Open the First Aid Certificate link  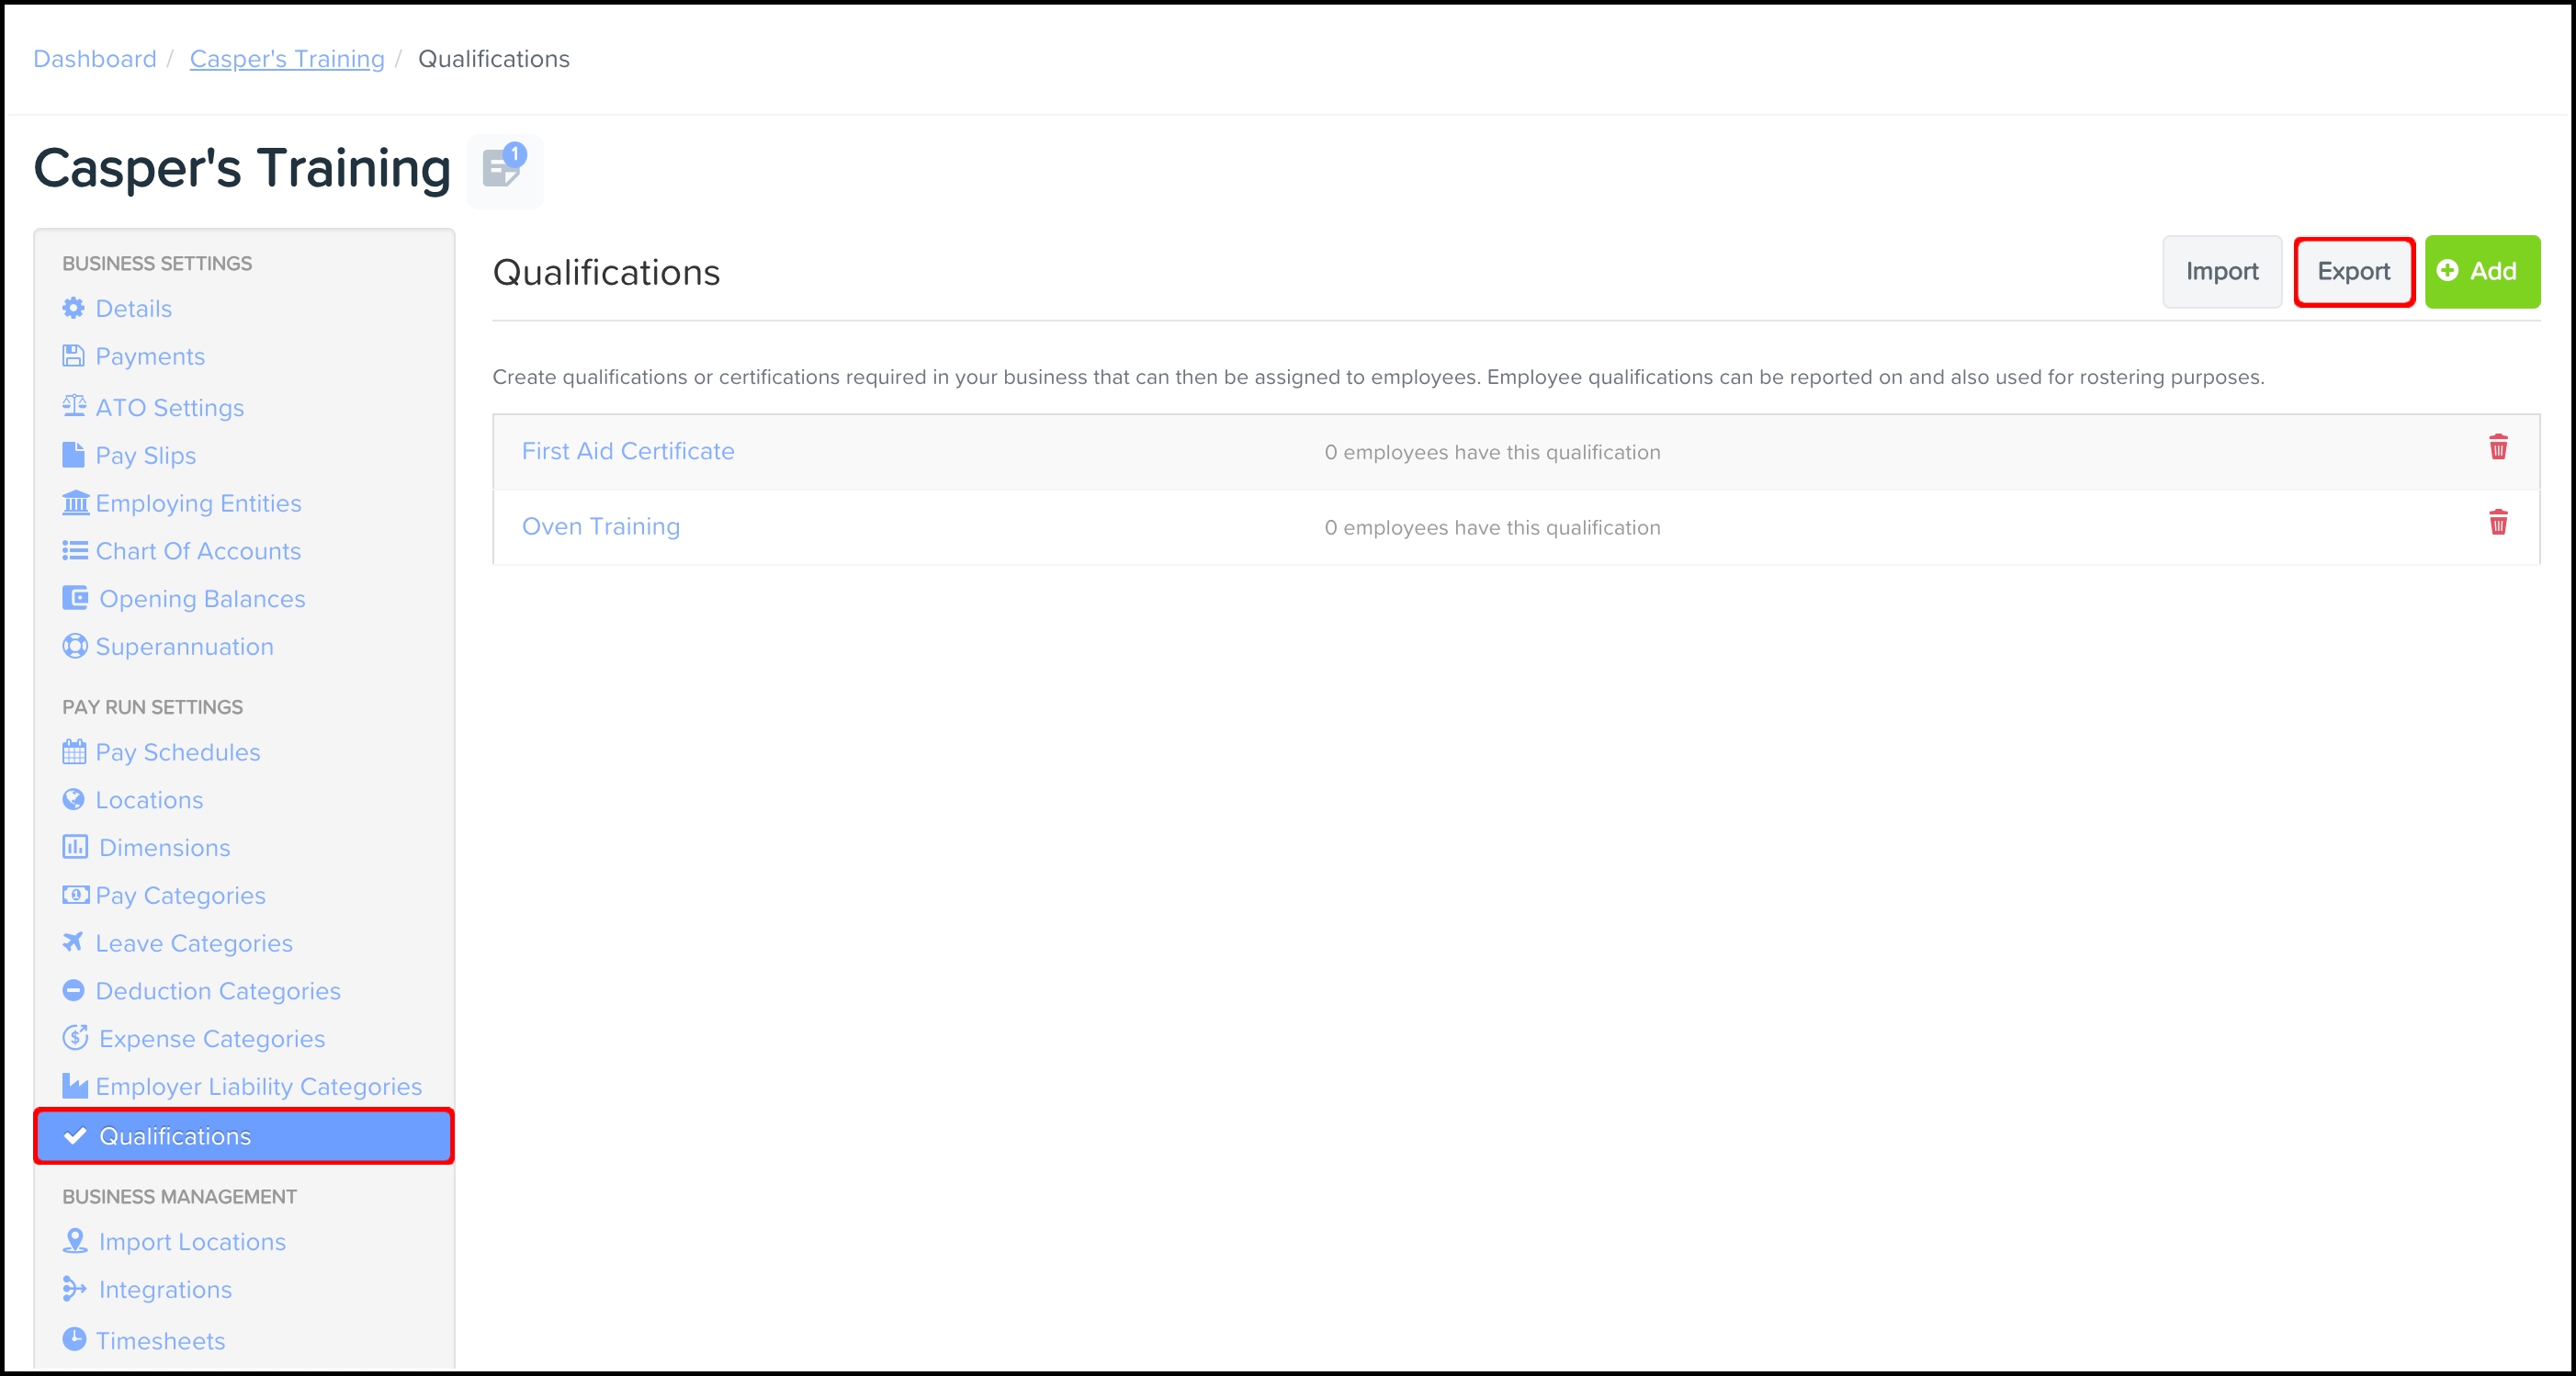[627, 451]
